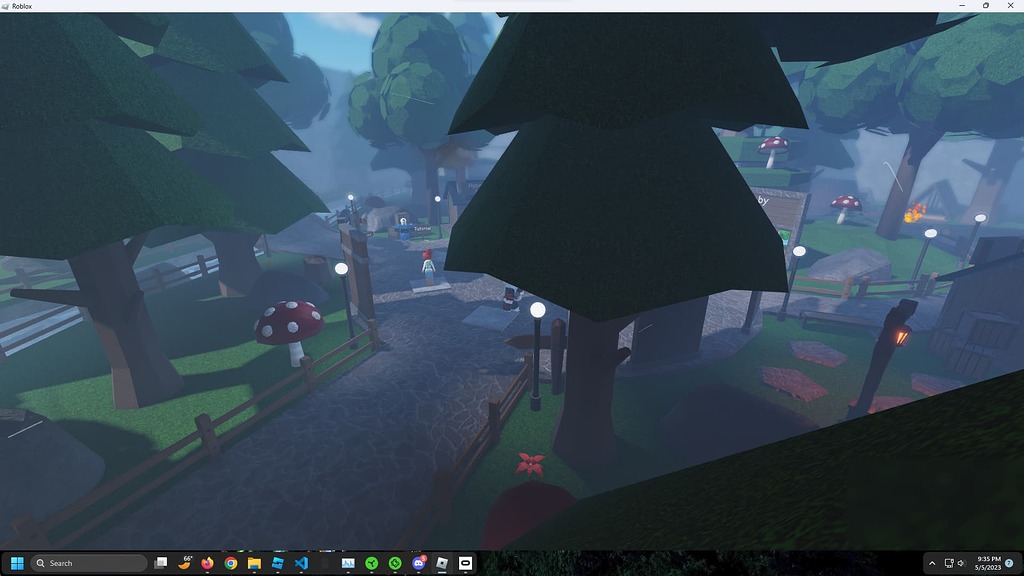Open Visual Studio Code from the taskbar
This screenshot has width=1024, height=576.
[x=301, y=563]
